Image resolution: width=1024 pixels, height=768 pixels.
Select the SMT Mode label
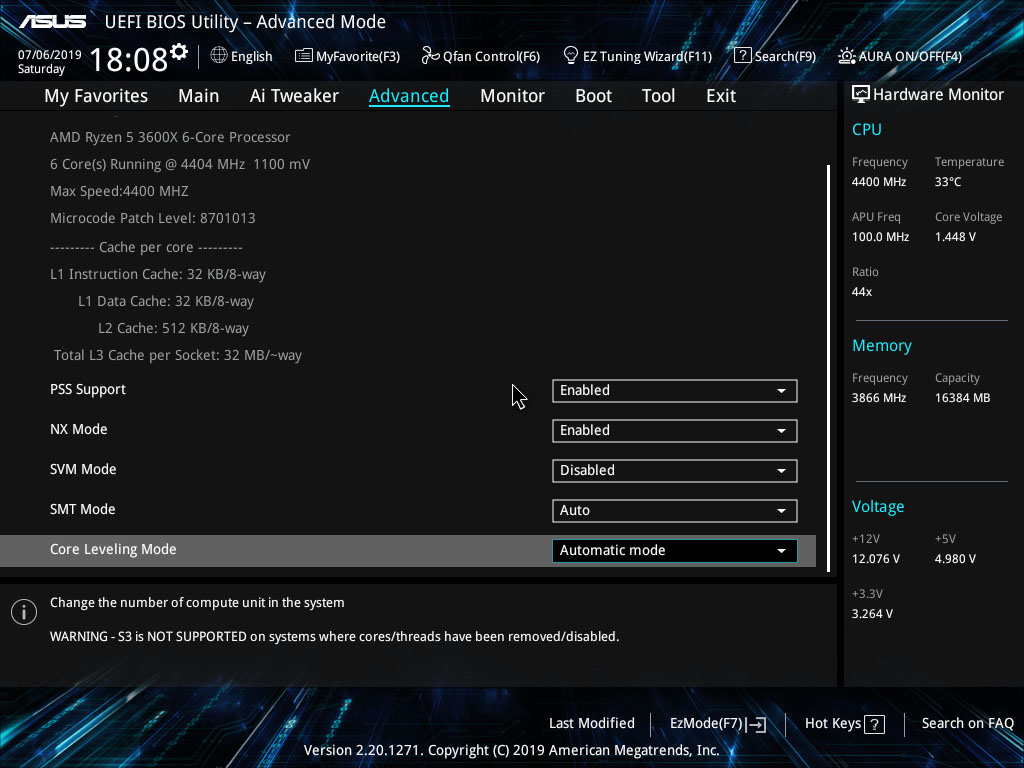pyautogui.click(x=82, y=509)
